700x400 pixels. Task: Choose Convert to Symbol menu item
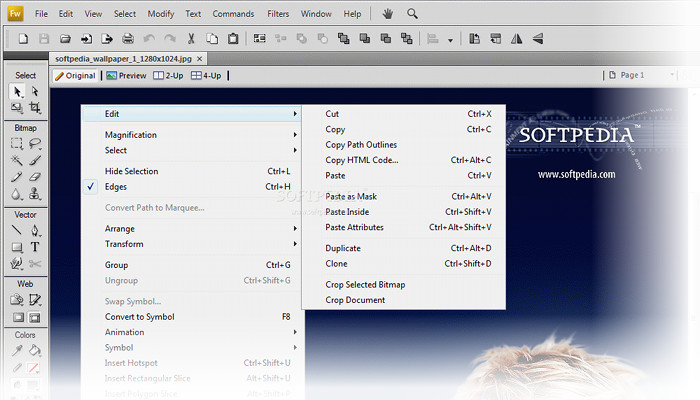tap(193, 317)
